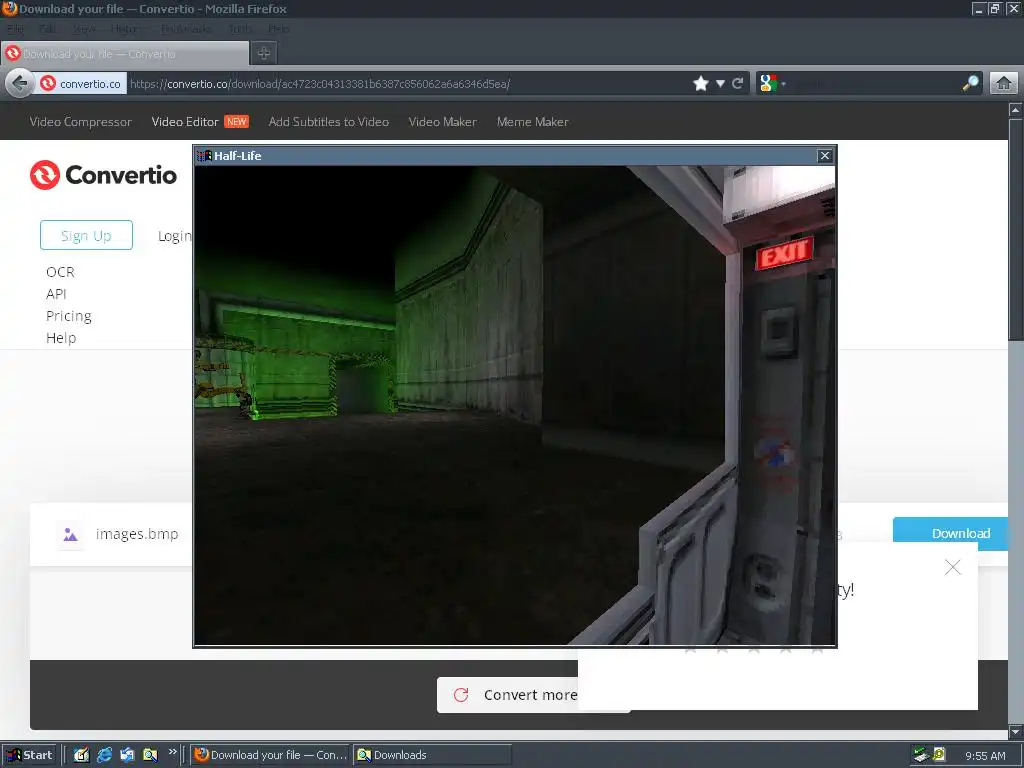Click the vertical scrollbar thumb
The width and height of the screenshot is (1024, 768).
(x=1016, y=229)
